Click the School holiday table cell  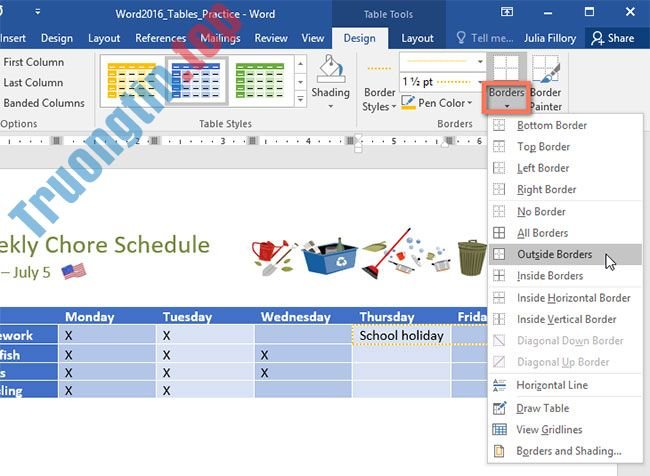click(x=401, y=335)
